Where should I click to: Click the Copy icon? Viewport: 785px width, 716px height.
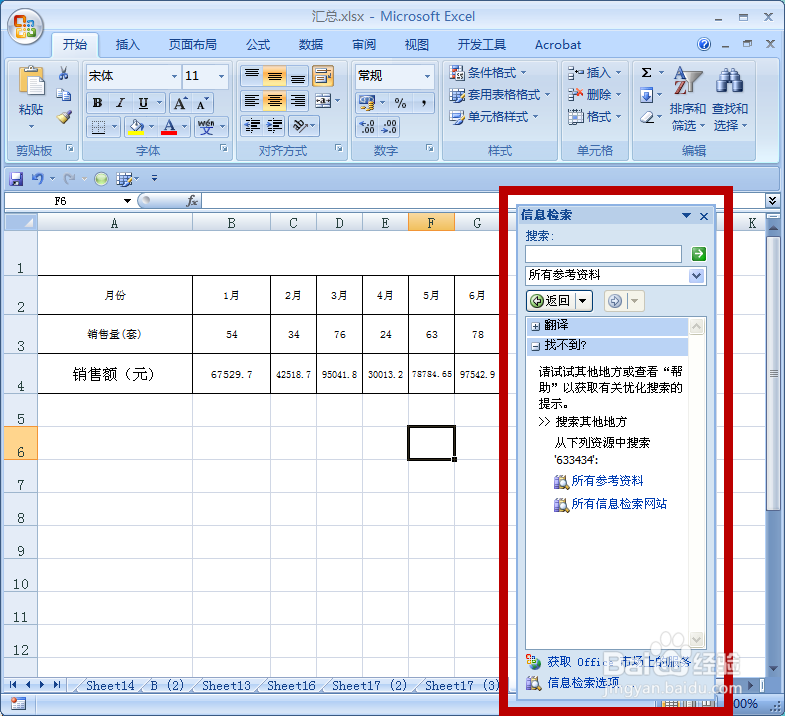[64, 95]
